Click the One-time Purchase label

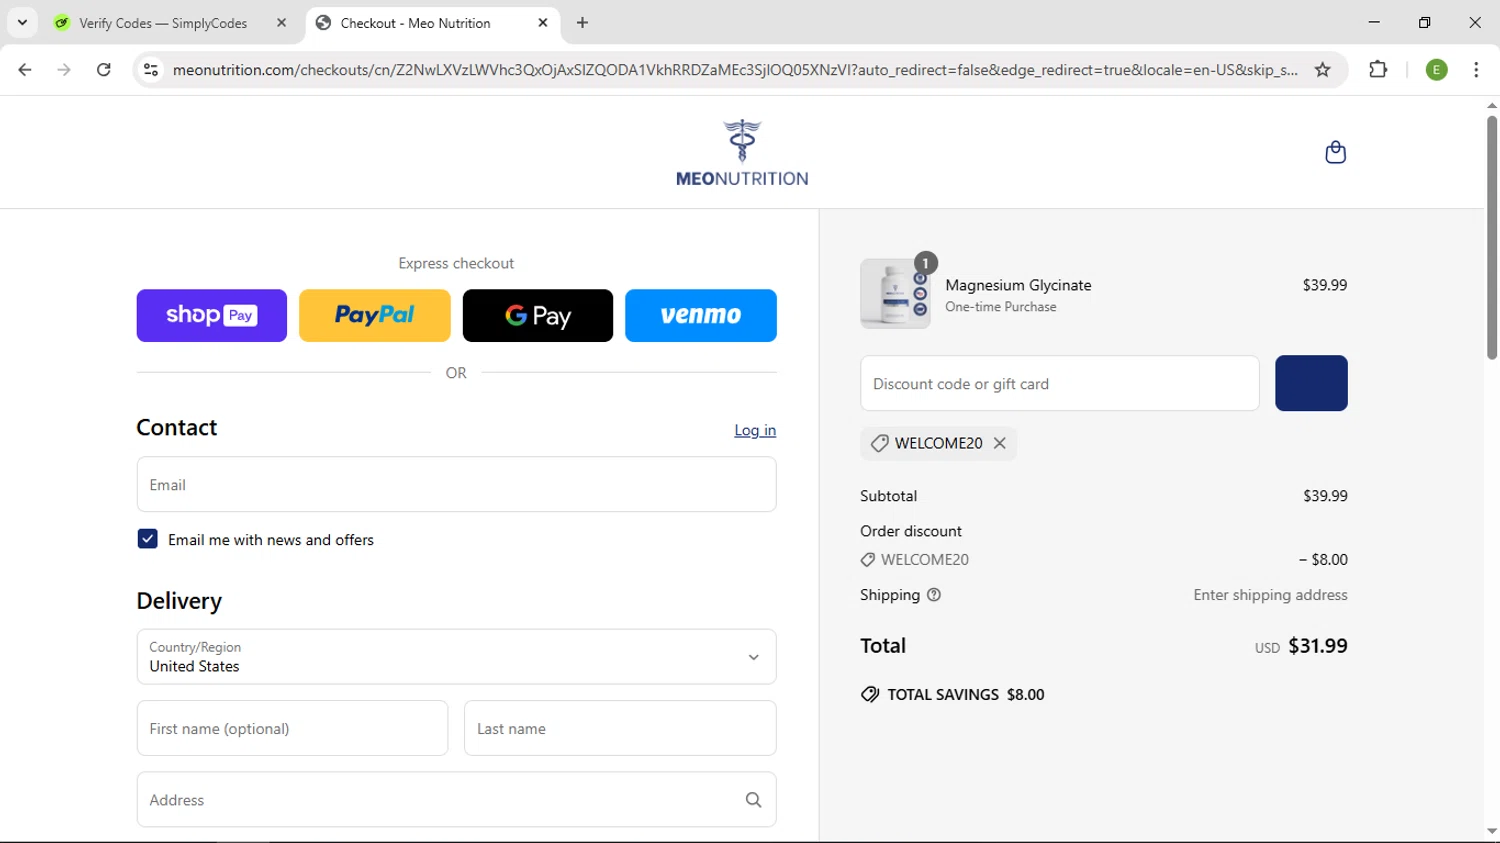coord(1001,307)
